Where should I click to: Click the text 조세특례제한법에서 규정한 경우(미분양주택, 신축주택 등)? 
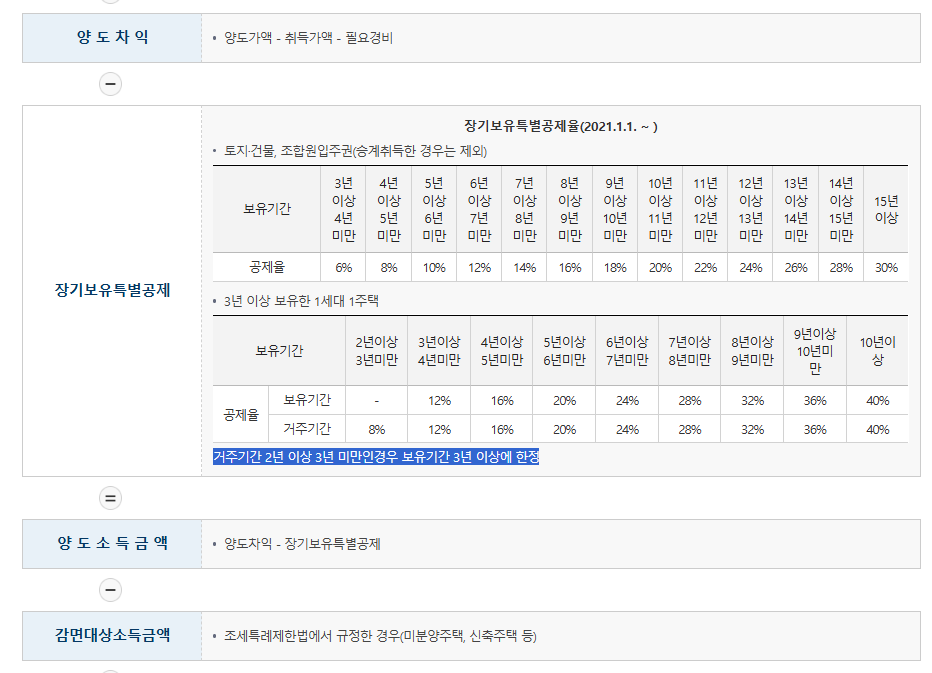point(380,636)
